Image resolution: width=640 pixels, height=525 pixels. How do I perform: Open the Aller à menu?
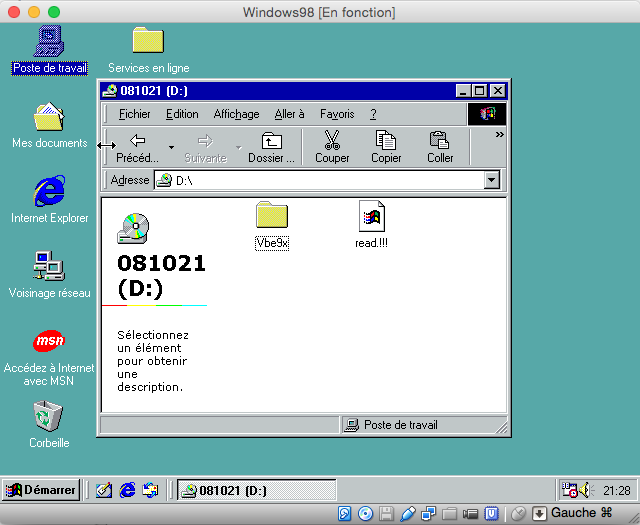click(x=289, y=114)
